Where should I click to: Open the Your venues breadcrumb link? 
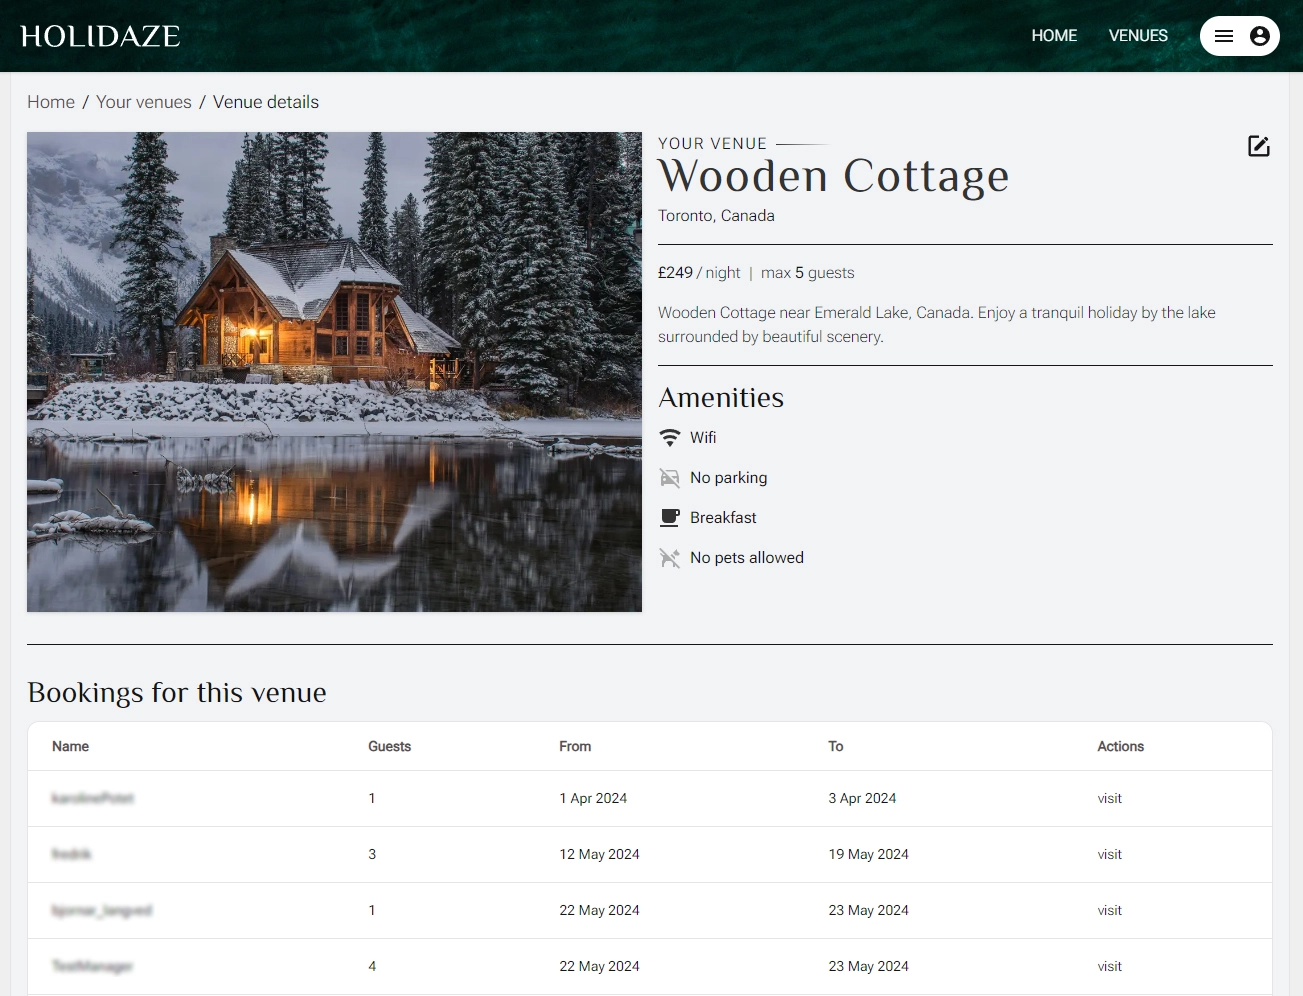(144, 101)
